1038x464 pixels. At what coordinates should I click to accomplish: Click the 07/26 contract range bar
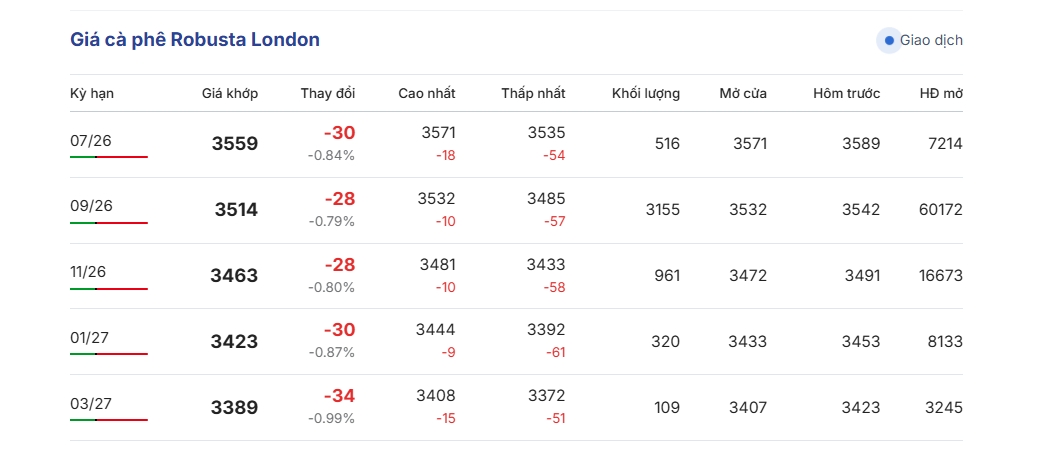tap(109, 157)
